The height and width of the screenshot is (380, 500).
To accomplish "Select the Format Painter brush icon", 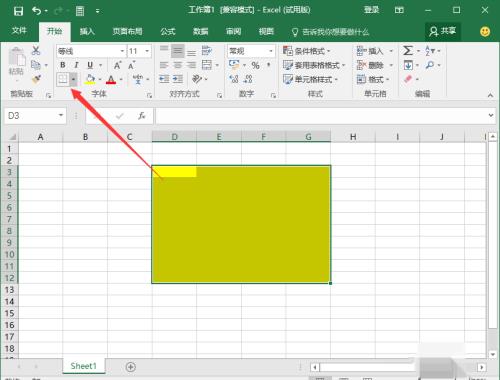I will tap(36, 79).
